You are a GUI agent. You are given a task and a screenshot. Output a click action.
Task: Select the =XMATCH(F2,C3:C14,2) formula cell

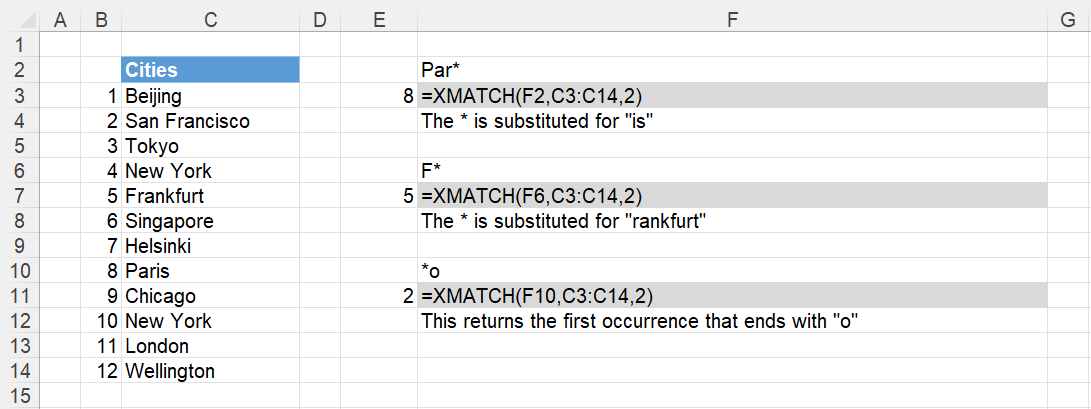coord(732,95)
